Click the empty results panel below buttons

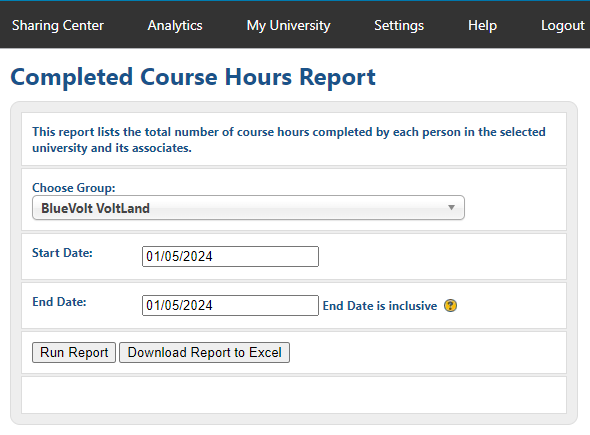(294, 395)
